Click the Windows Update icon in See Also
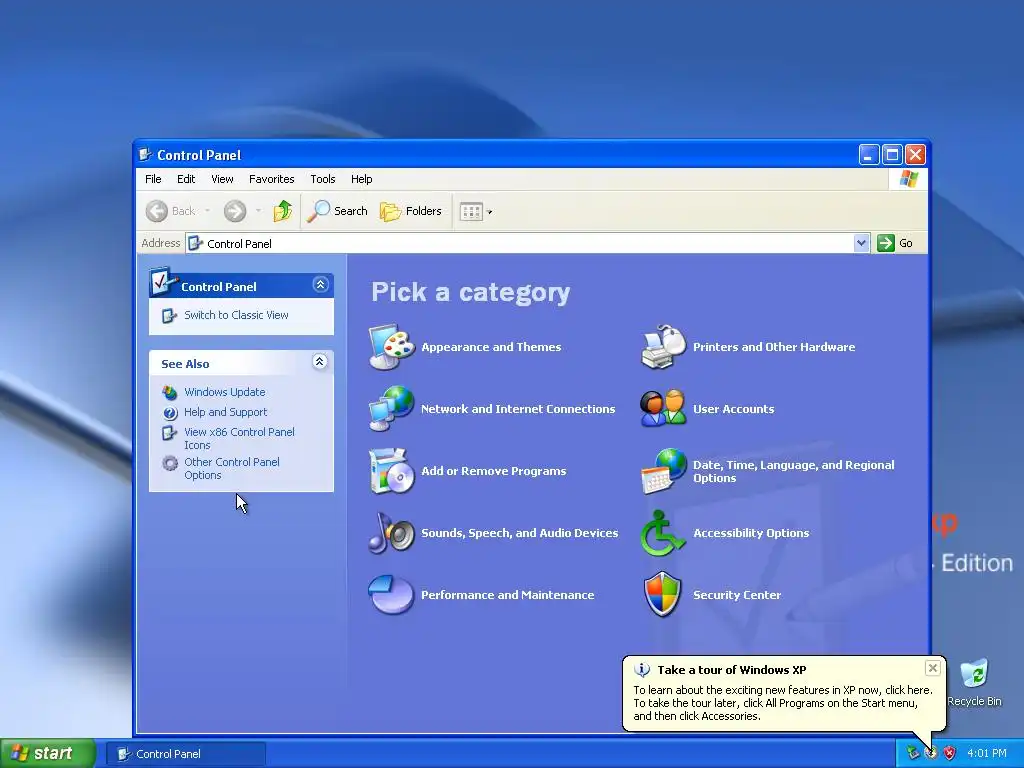This screenshot has height=768, width=1024. pyautogui.click(x=170, y=392)
